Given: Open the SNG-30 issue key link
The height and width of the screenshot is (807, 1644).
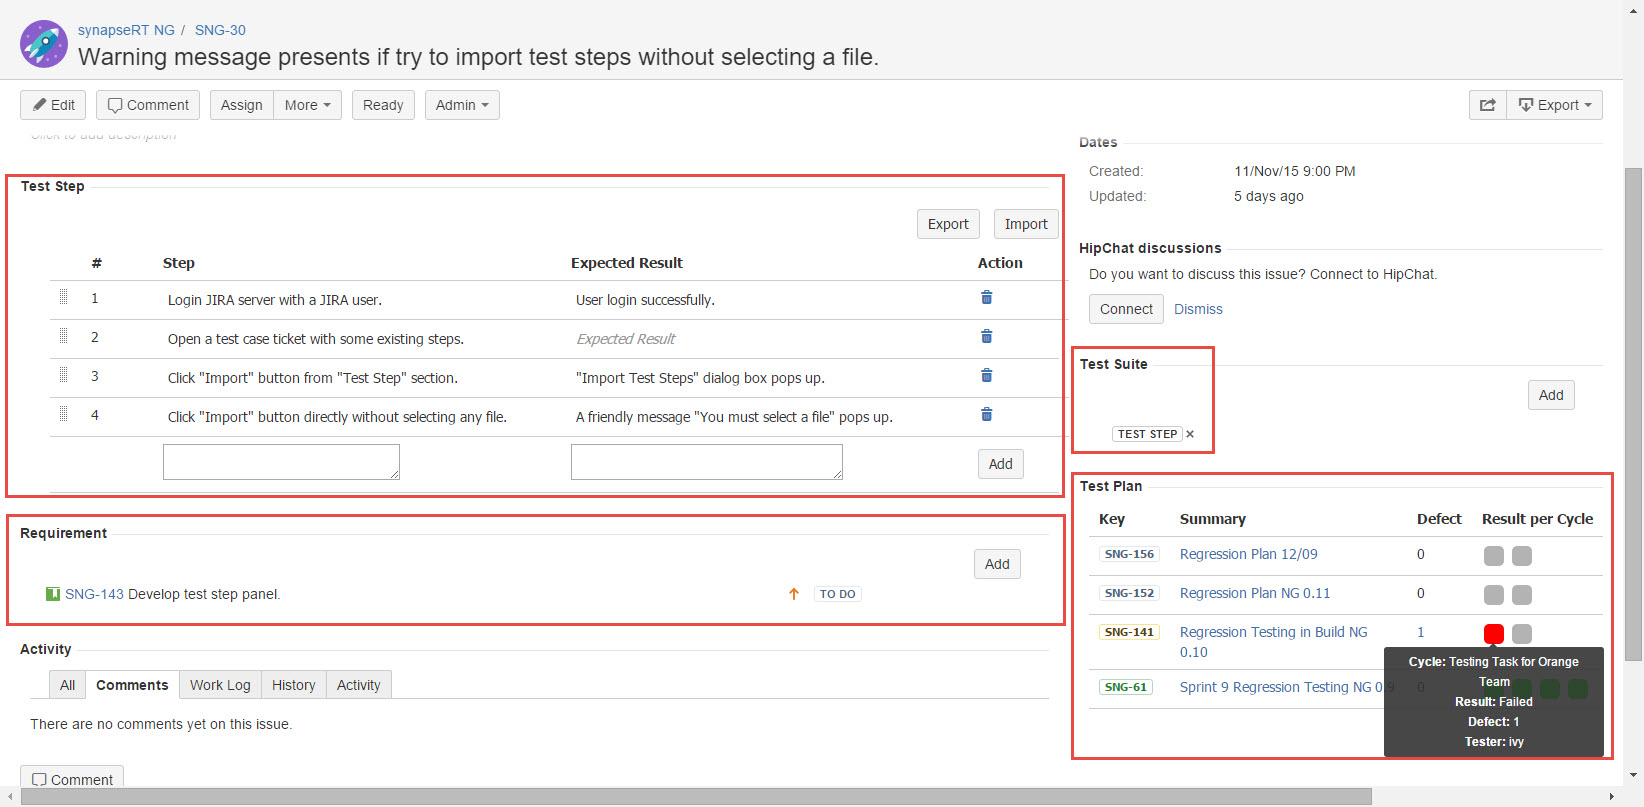Looking at the screenshot, I should (220, 30).
